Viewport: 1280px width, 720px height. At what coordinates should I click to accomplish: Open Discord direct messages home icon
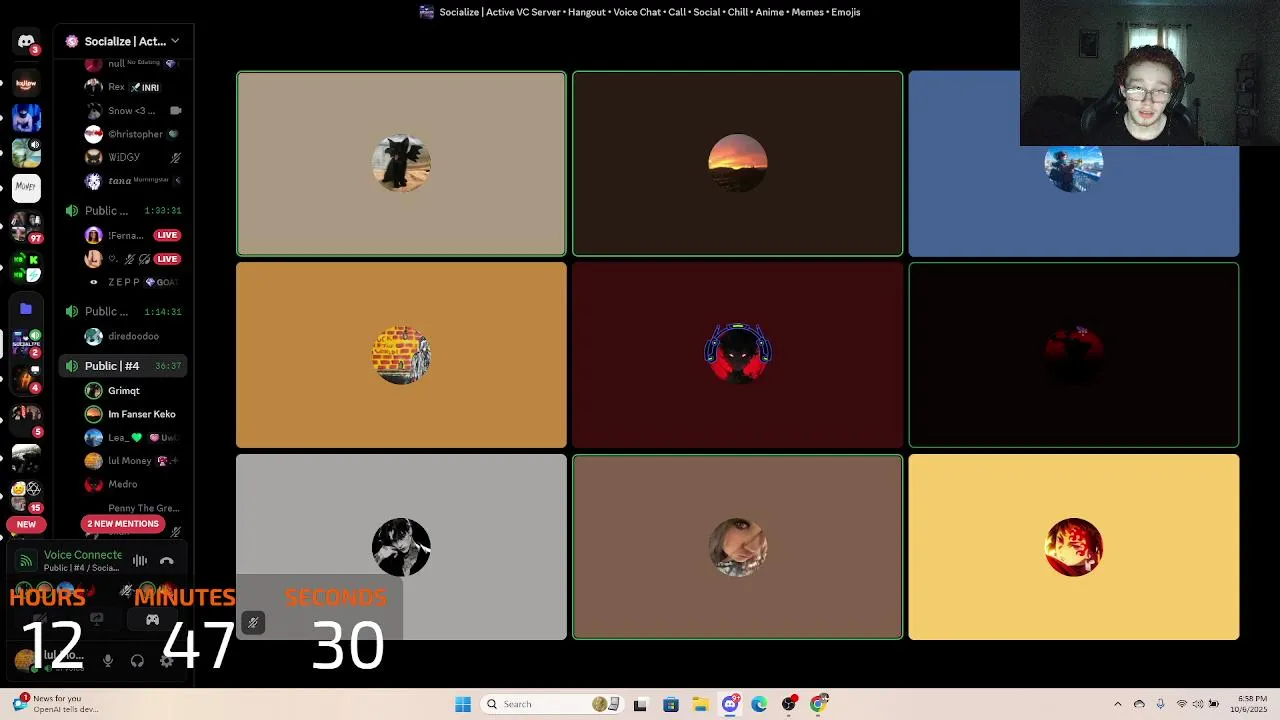click(26, 42)
